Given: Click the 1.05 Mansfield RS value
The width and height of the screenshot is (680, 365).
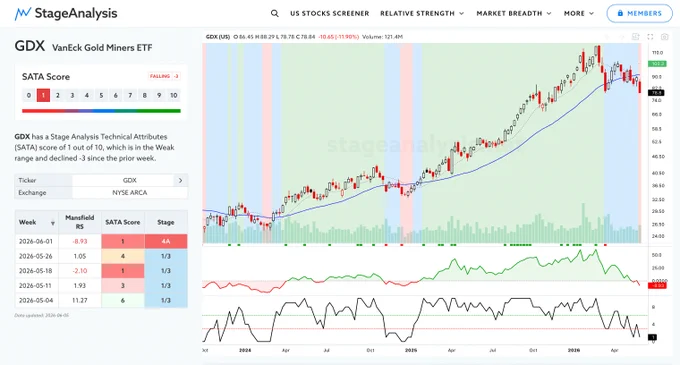Looking at the screenshot, I should coord(80,256).
